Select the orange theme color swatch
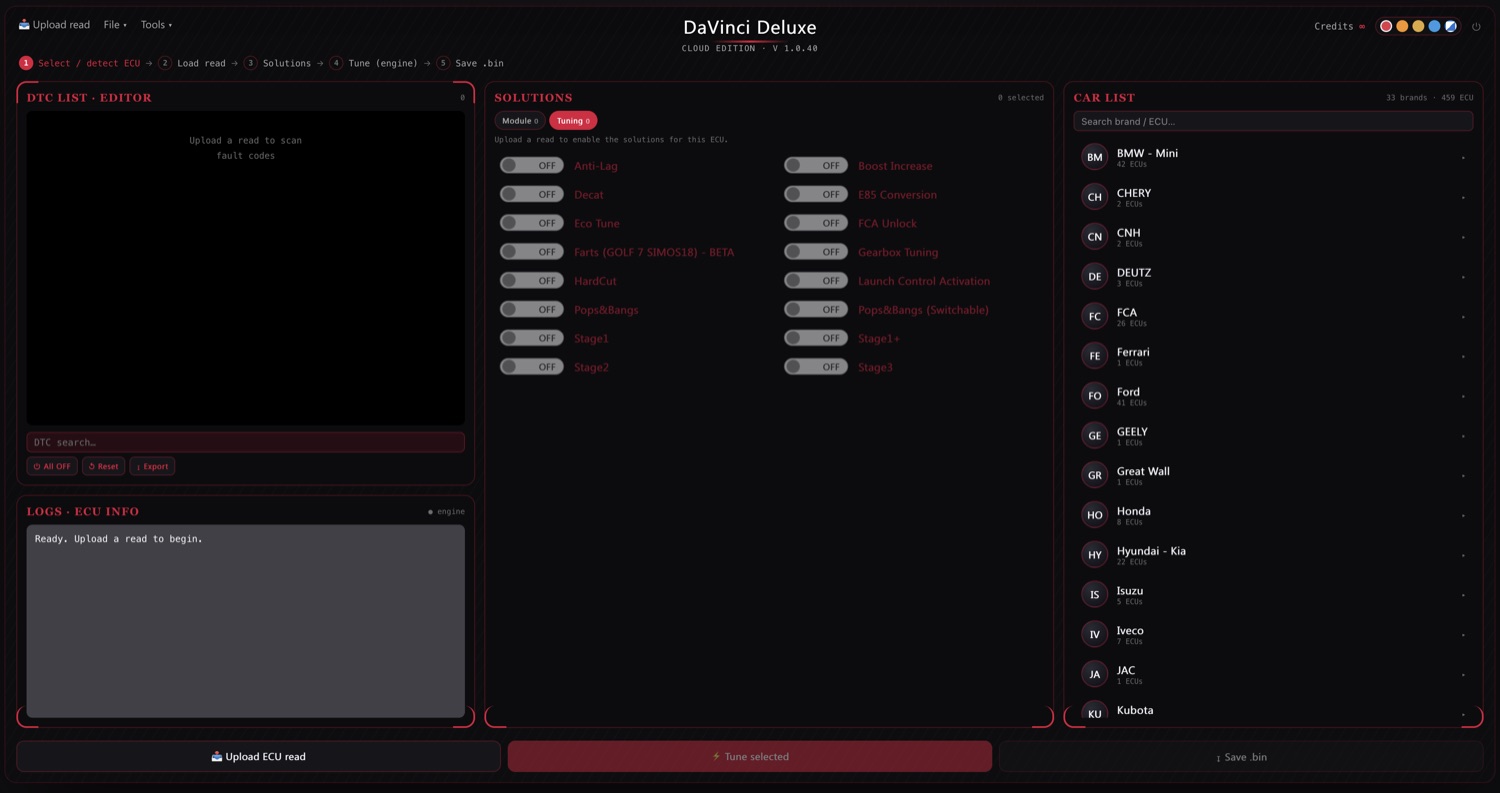The image size is (1500, 793). click(1402, 27)
